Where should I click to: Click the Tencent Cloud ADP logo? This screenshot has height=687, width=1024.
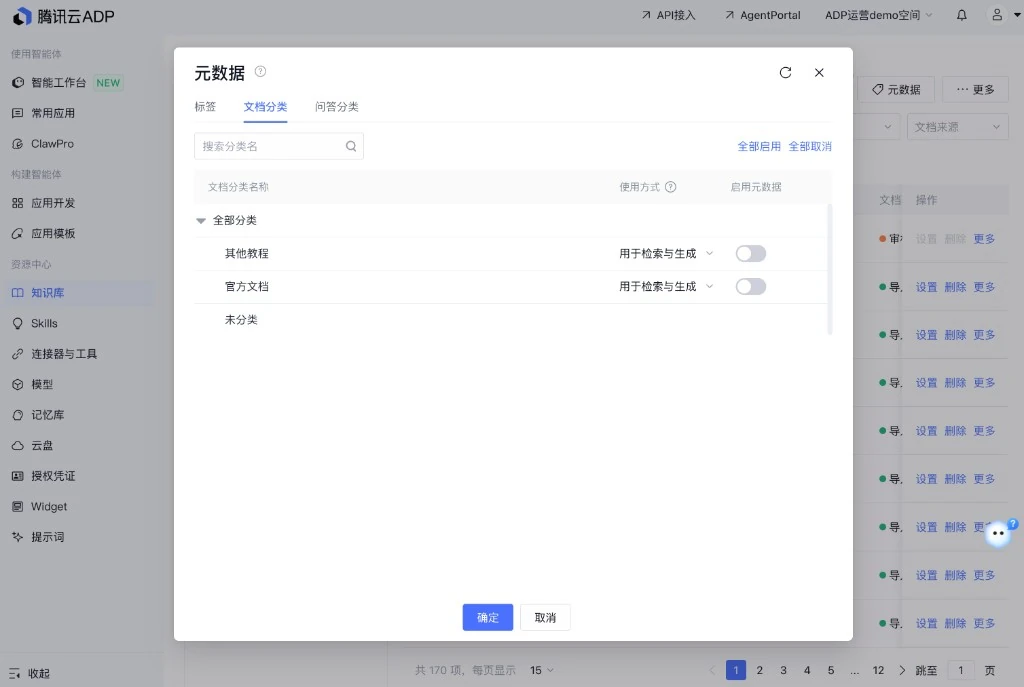click(x=63, y=16)
